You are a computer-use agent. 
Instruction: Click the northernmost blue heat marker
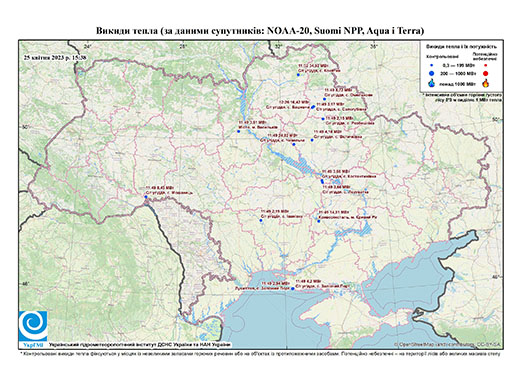coord(298,75)
